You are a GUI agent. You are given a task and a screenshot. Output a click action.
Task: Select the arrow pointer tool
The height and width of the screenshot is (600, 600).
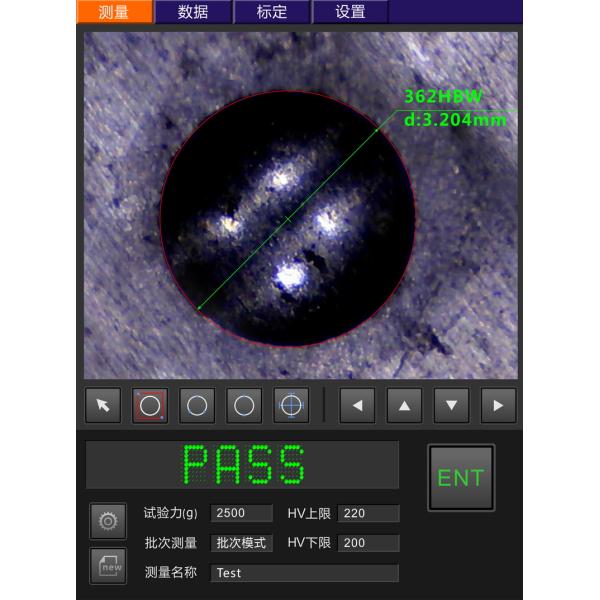pos(103,405)
